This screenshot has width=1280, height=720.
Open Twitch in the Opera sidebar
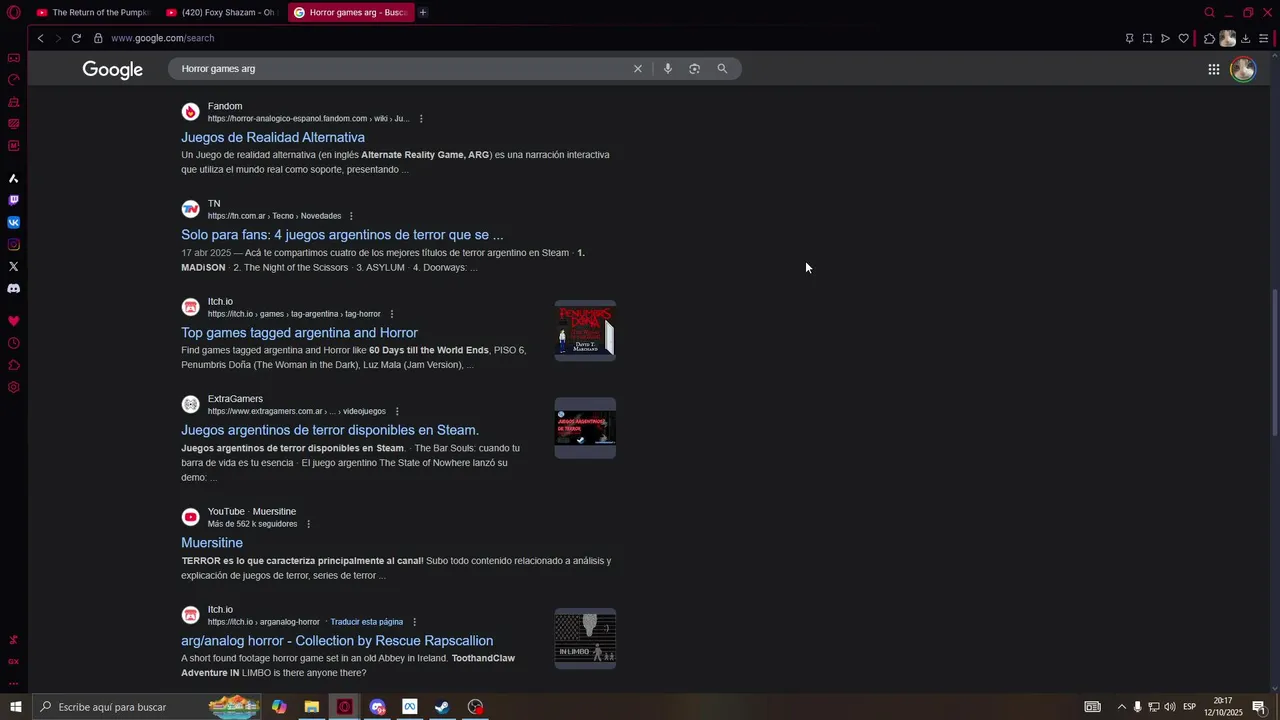(x=13, y=200)
